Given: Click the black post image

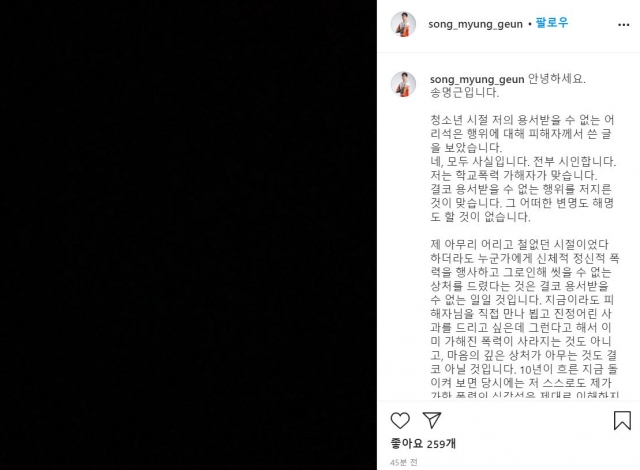Looking at the screenshot, I should (x=188, y=235).
